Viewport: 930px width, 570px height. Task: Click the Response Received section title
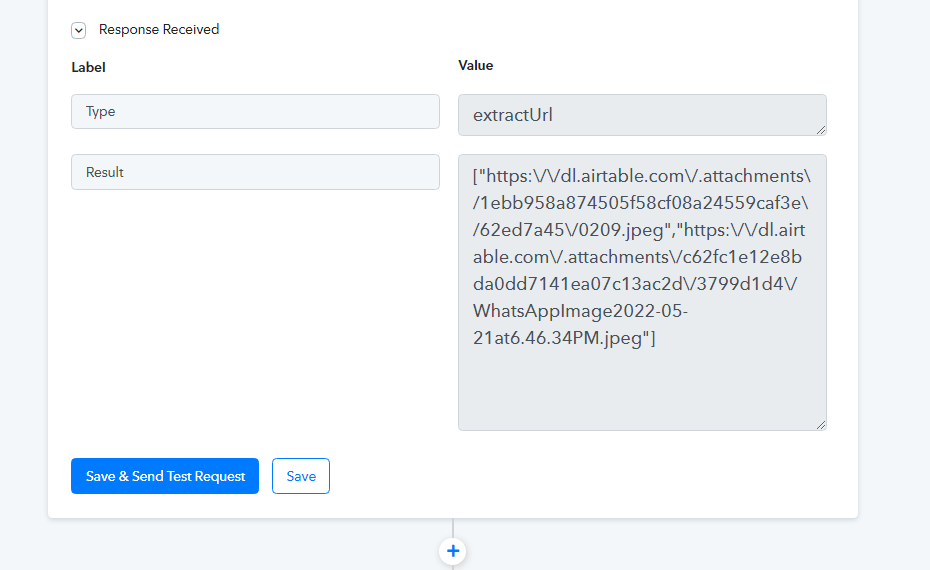pos(159,30)
